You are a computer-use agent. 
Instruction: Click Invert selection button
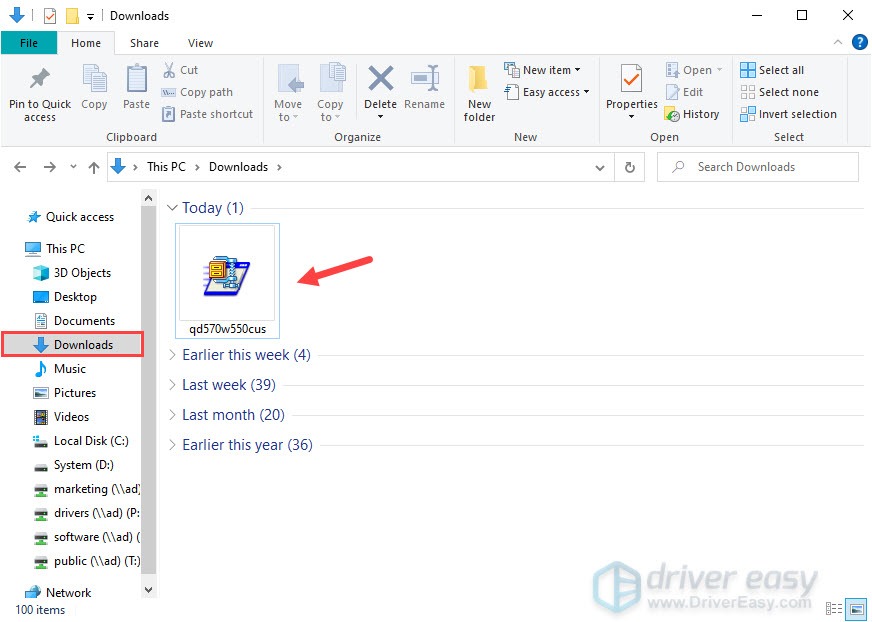pos(788,114)
